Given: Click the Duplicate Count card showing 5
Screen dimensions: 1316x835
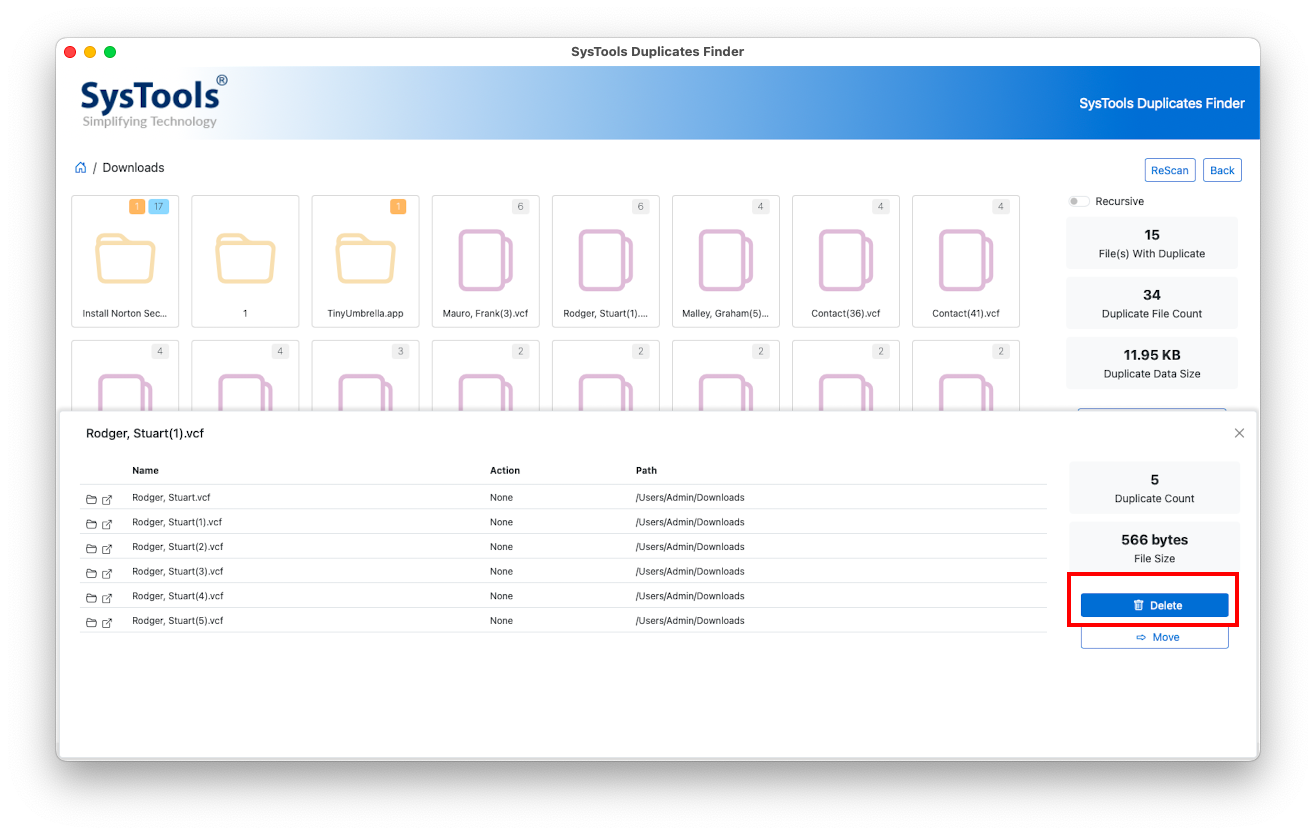Looking at the screenshot, I should 1154,487.
